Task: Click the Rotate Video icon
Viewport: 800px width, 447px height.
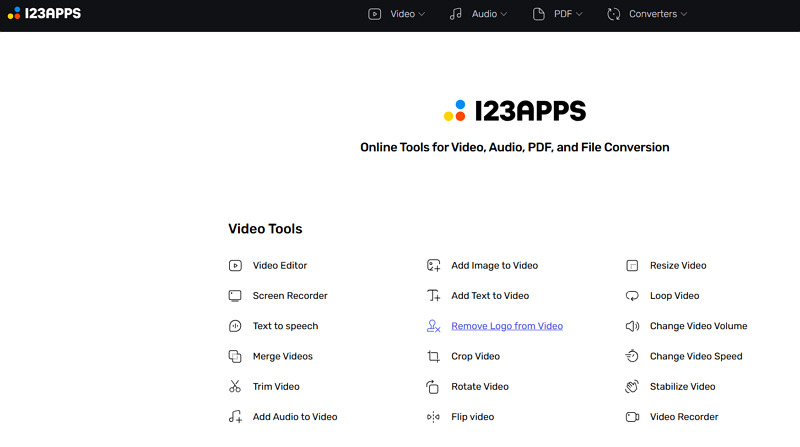Action: tap(433, 387)
